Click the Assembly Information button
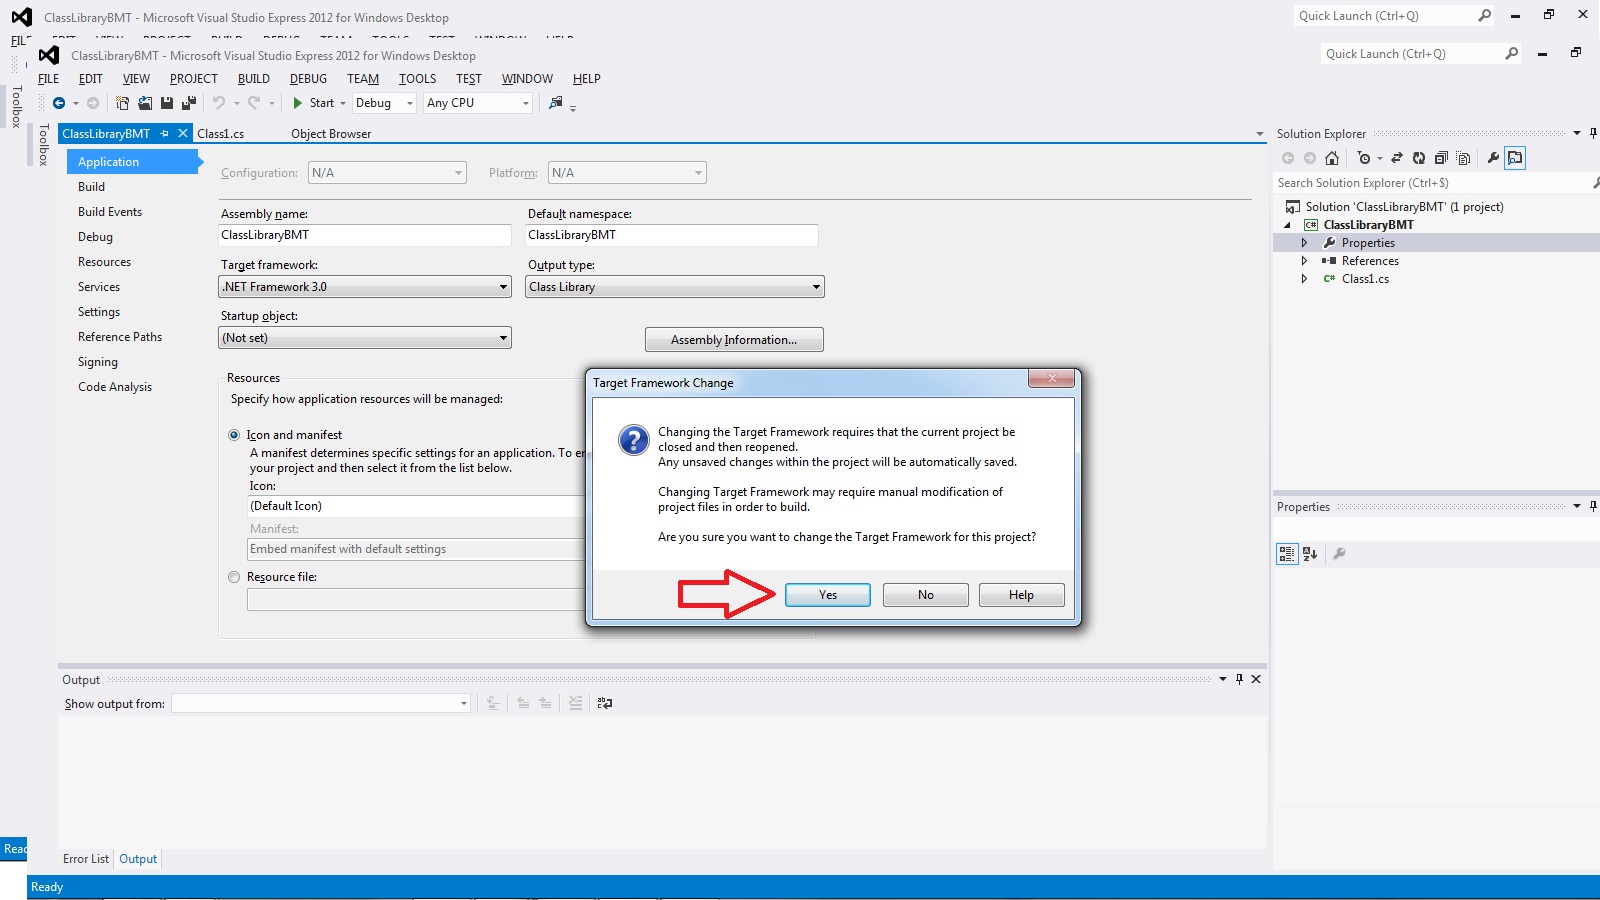This screenshot has height=900, width=1600. coord(734,340)
